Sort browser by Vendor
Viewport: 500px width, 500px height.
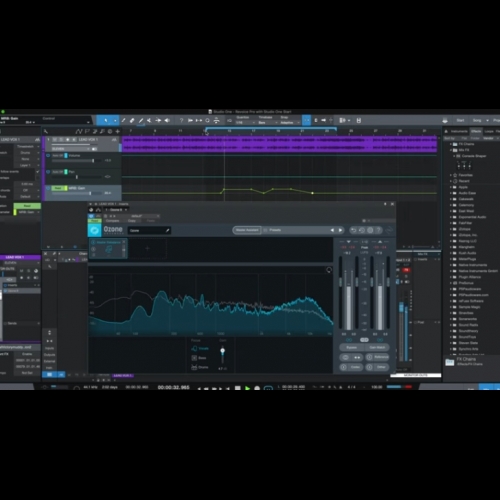click(488, 138)
